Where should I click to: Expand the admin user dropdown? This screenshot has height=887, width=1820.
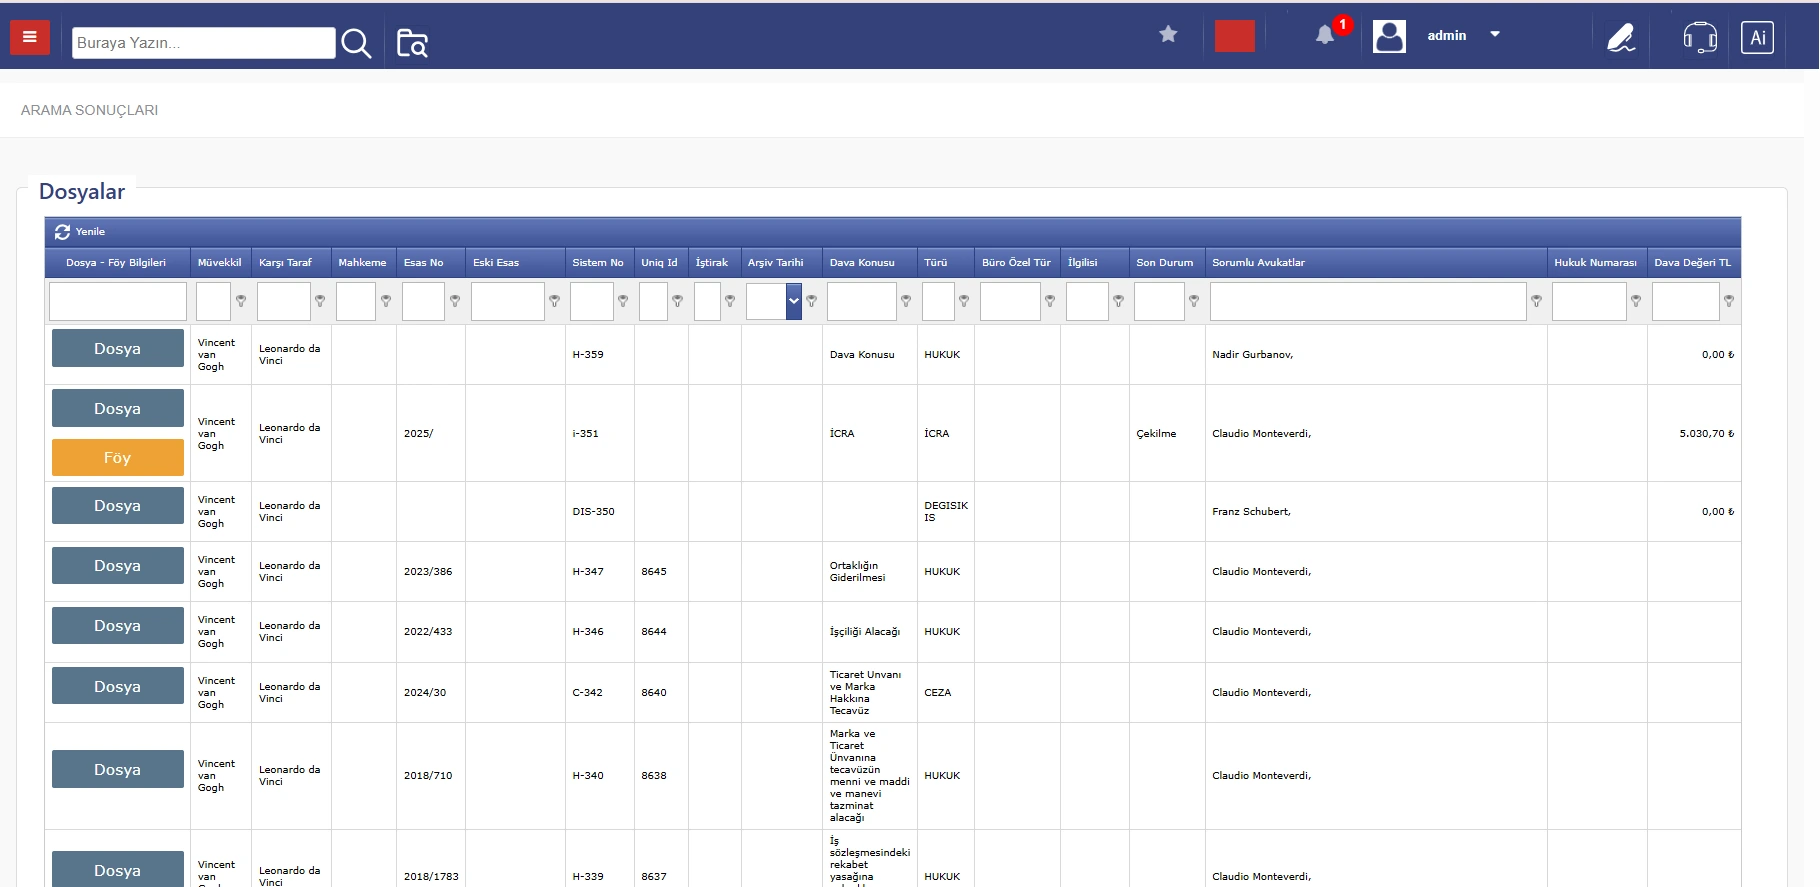(x=1495, y=35)
